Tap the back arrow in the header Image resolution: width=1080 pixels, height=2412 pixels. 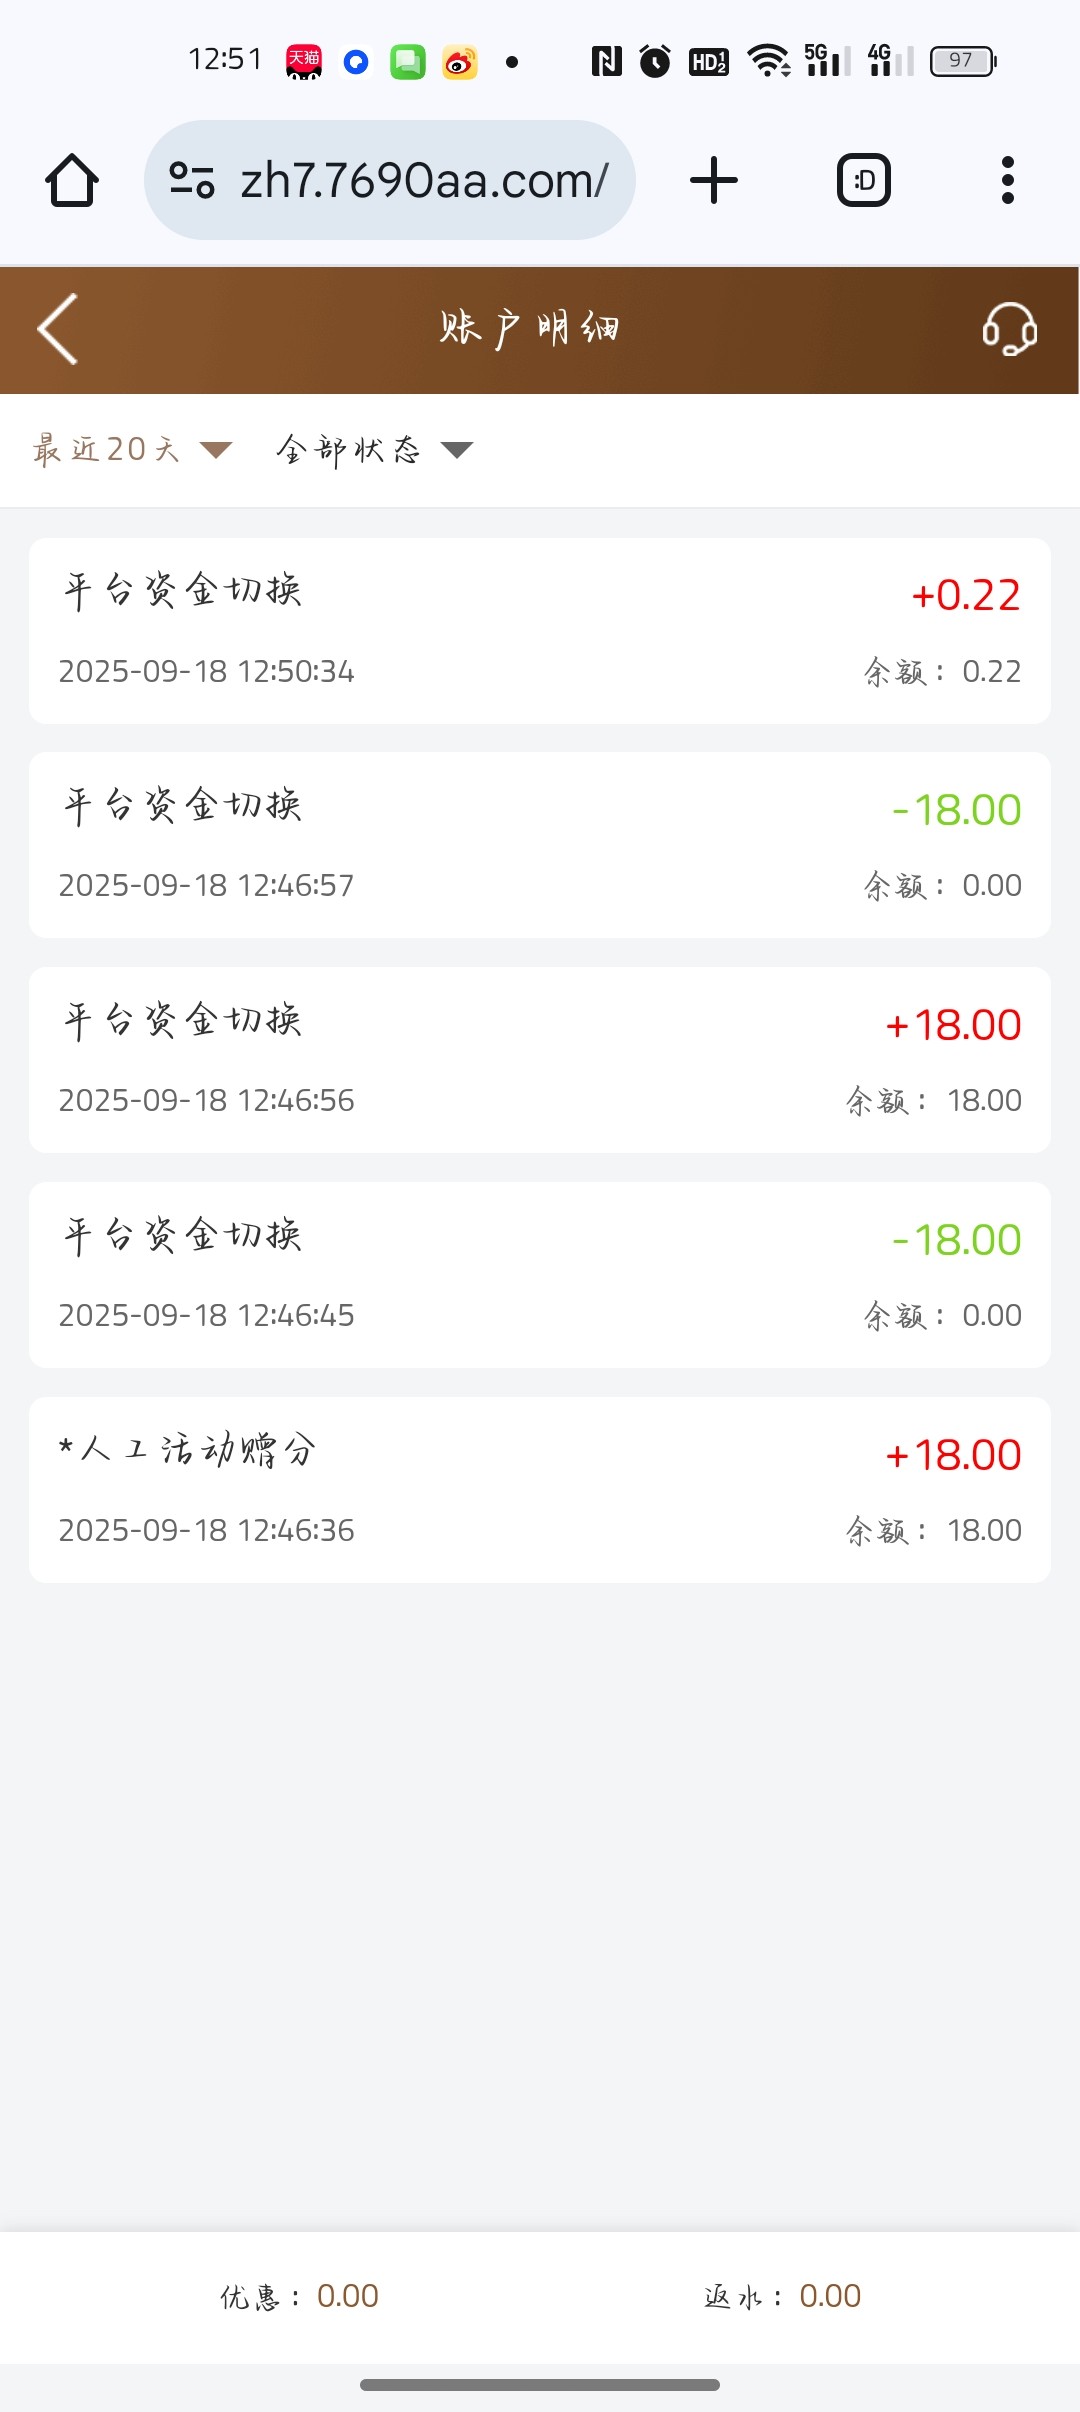click(x=58, y=329)
